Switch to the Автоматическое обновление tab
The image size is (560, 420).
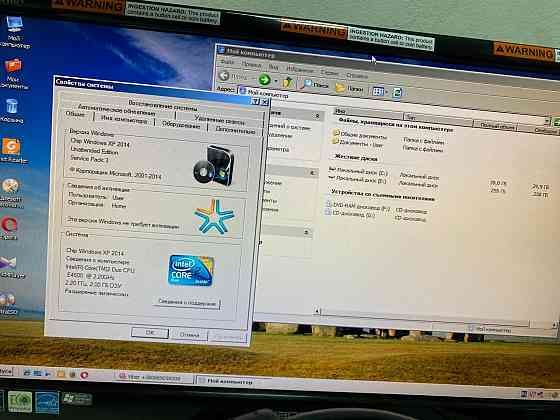click(116, 109)
